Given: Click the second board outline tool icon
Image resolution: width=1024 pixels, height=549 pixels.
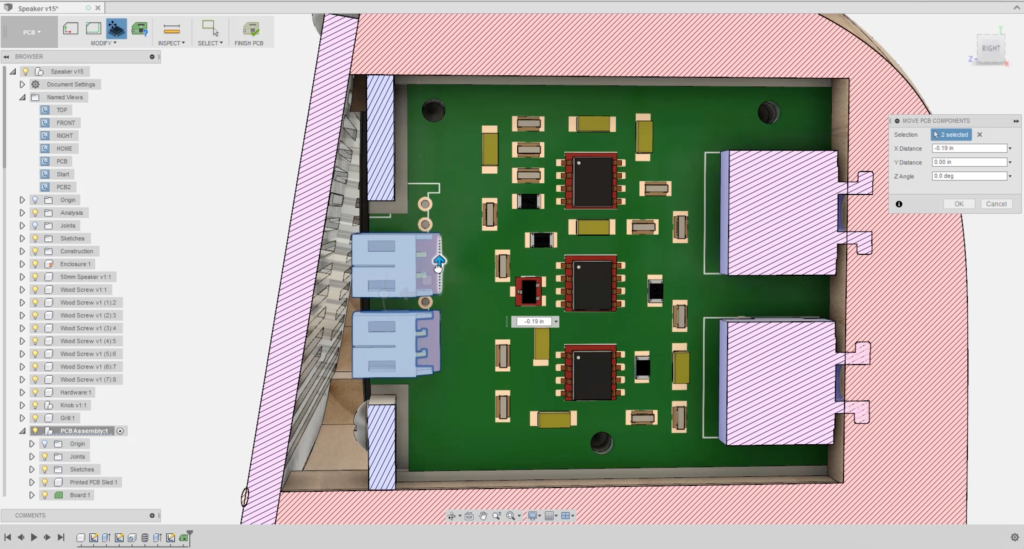Looking at the screenshot, I should tap(93, 29).
